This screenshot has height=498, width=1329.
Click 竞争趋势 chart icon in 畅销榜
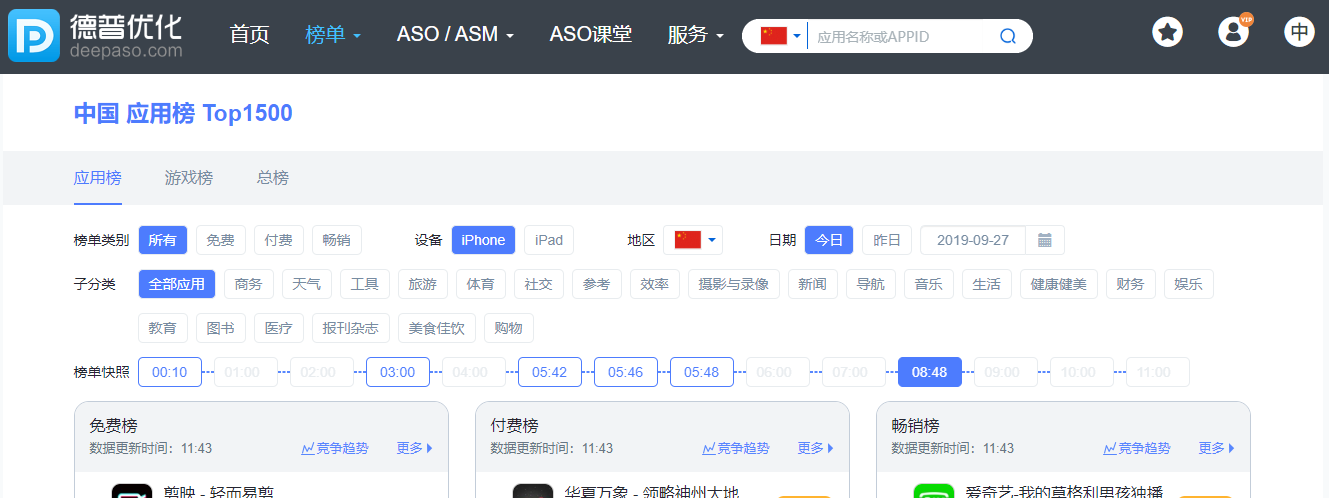click(1110, 449)
